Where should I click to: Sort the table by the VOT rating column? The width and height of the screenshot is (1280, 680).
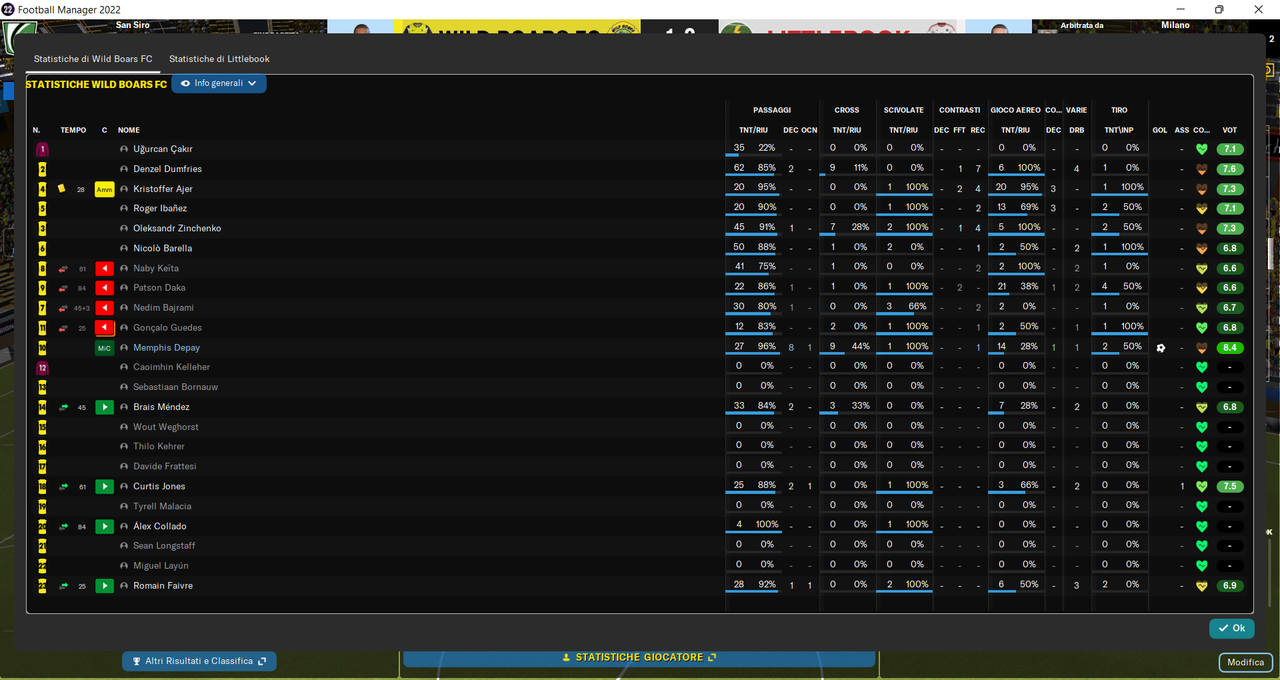pos(1229,130)
